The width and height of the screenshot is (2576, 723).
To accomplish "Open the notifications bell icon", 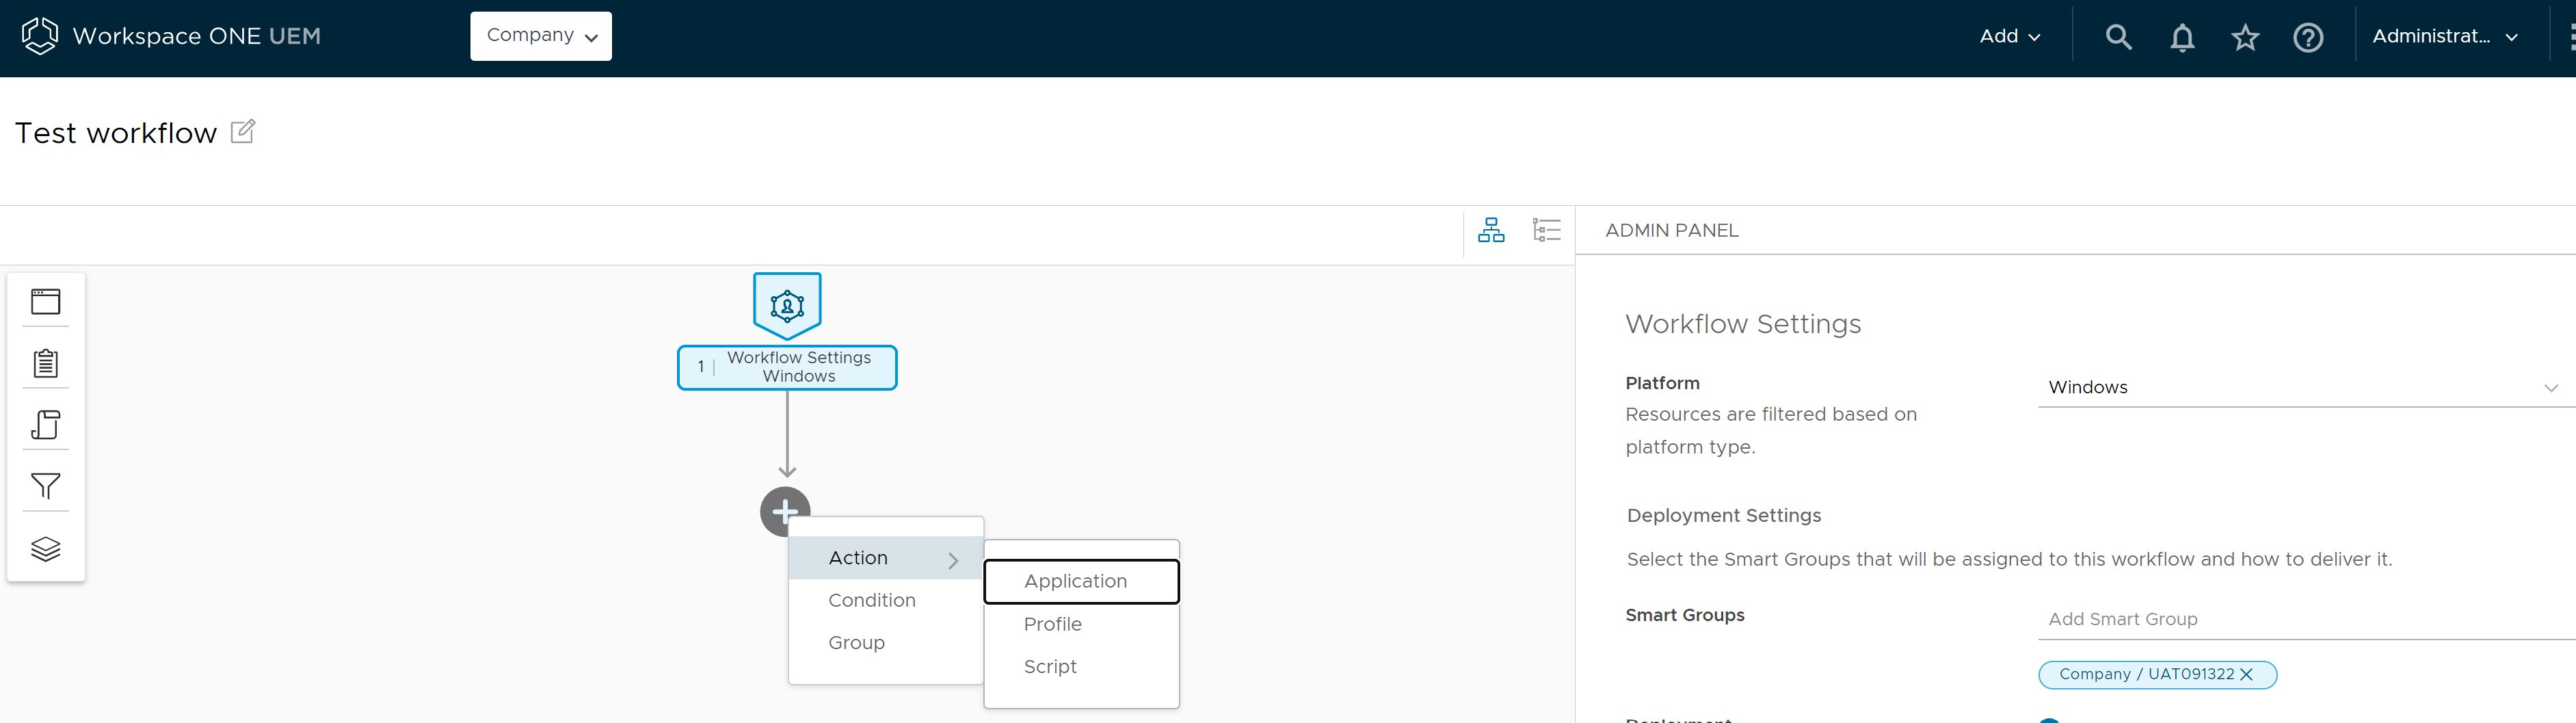I will click(x=2182, y=38).
